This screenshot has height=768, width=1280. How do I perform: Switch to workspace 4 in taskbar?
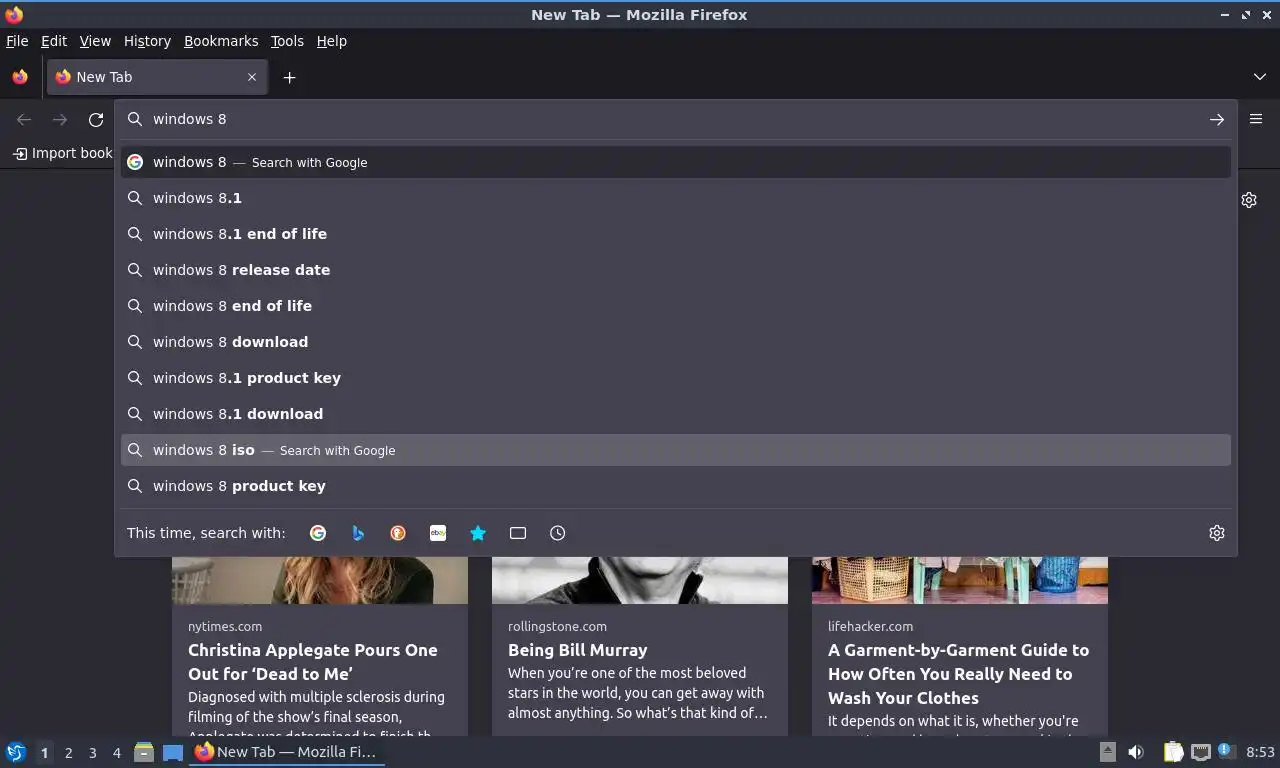point(116,753)
